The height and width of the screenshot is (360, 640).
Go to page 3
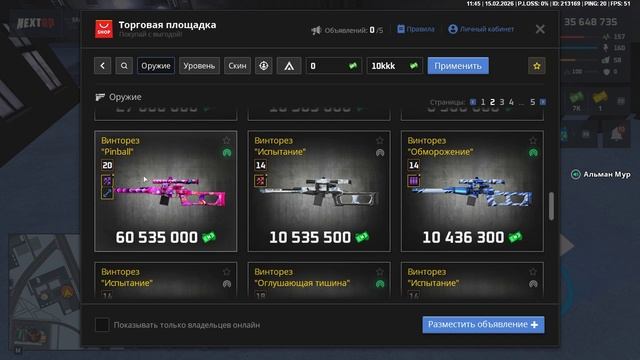coord(502,102)
